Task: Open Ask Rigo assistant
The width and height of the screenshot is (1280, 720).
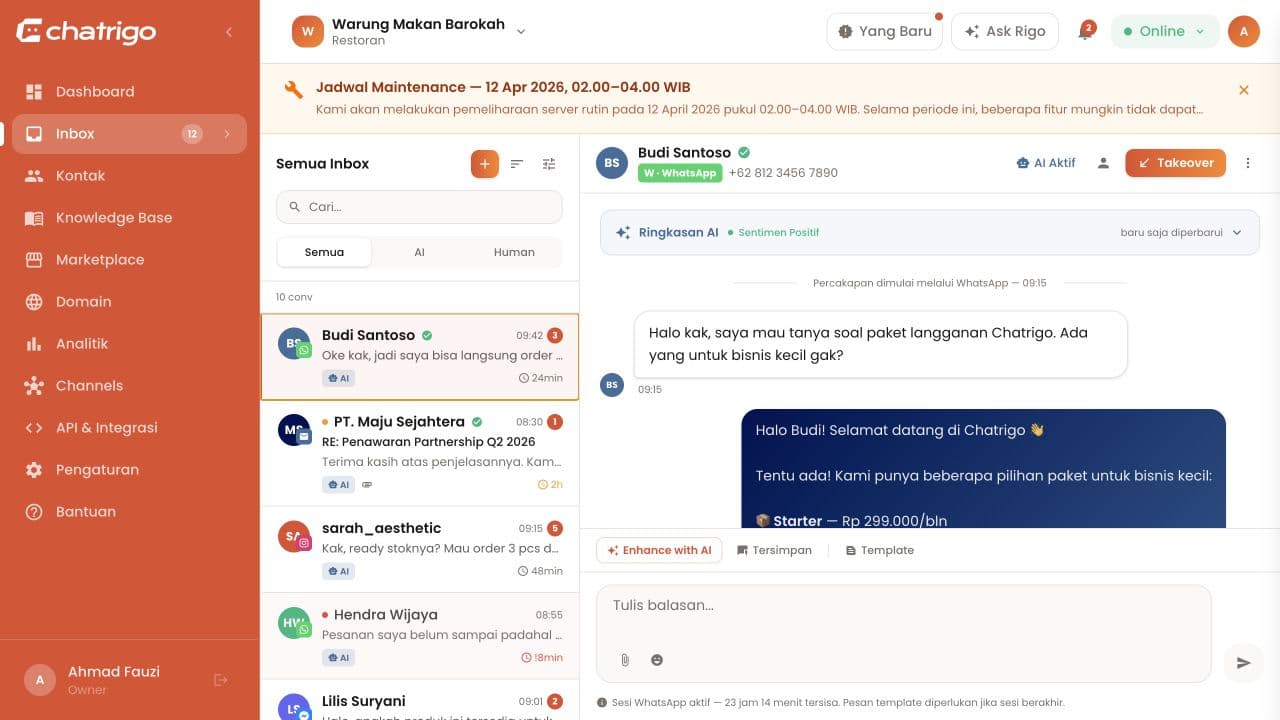Action: pos(1005,31)
